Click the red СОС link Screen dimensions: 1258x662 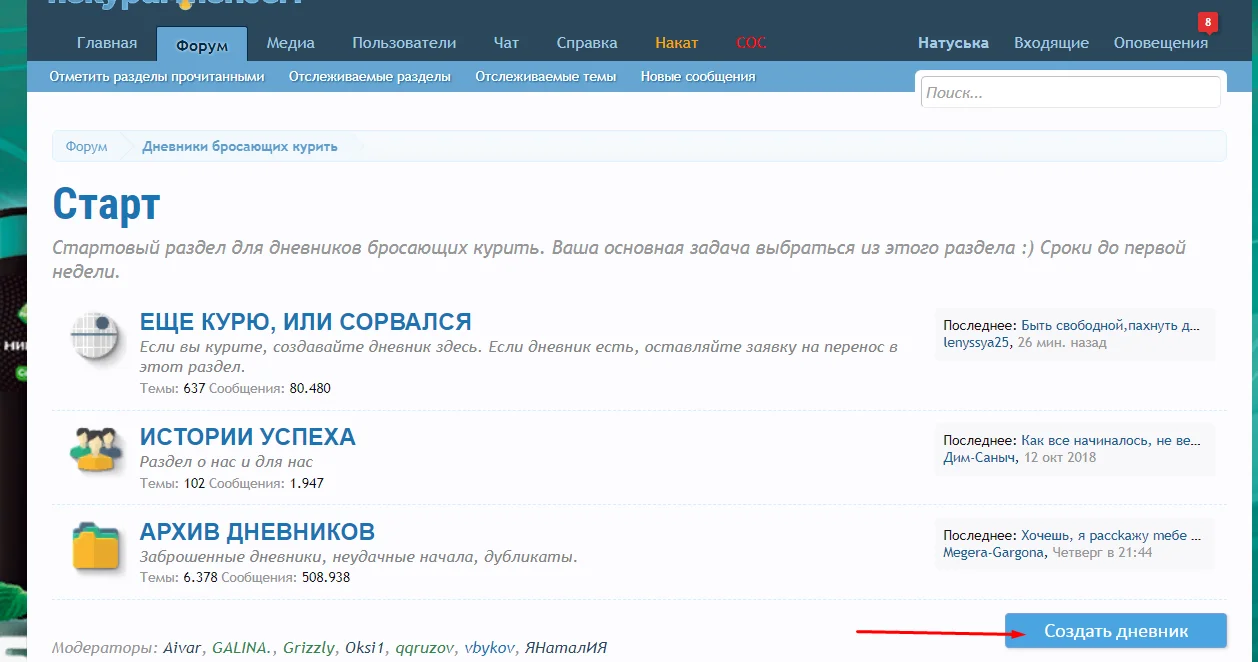pyautogui.click(x=751, y=43)
